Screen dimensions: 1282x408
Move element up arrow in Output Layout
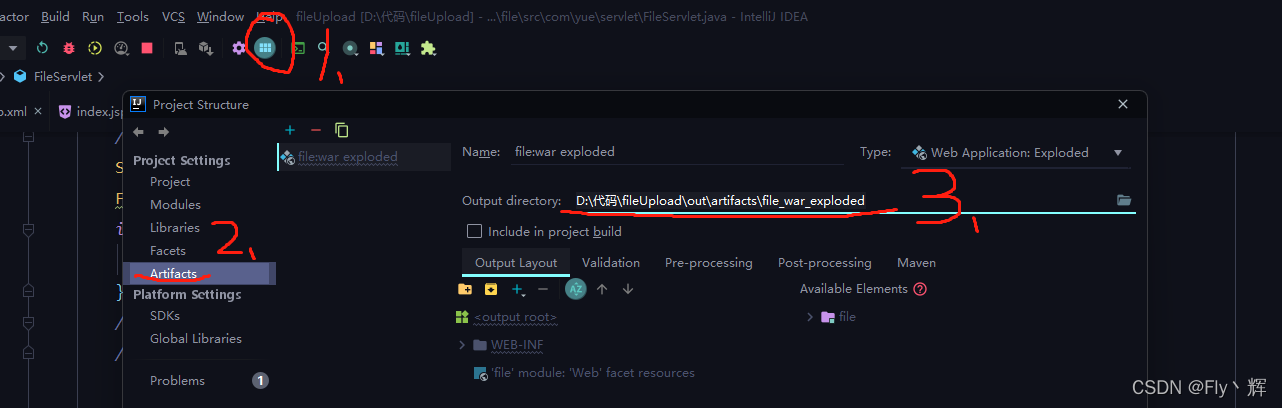click(x=602, y=289)
